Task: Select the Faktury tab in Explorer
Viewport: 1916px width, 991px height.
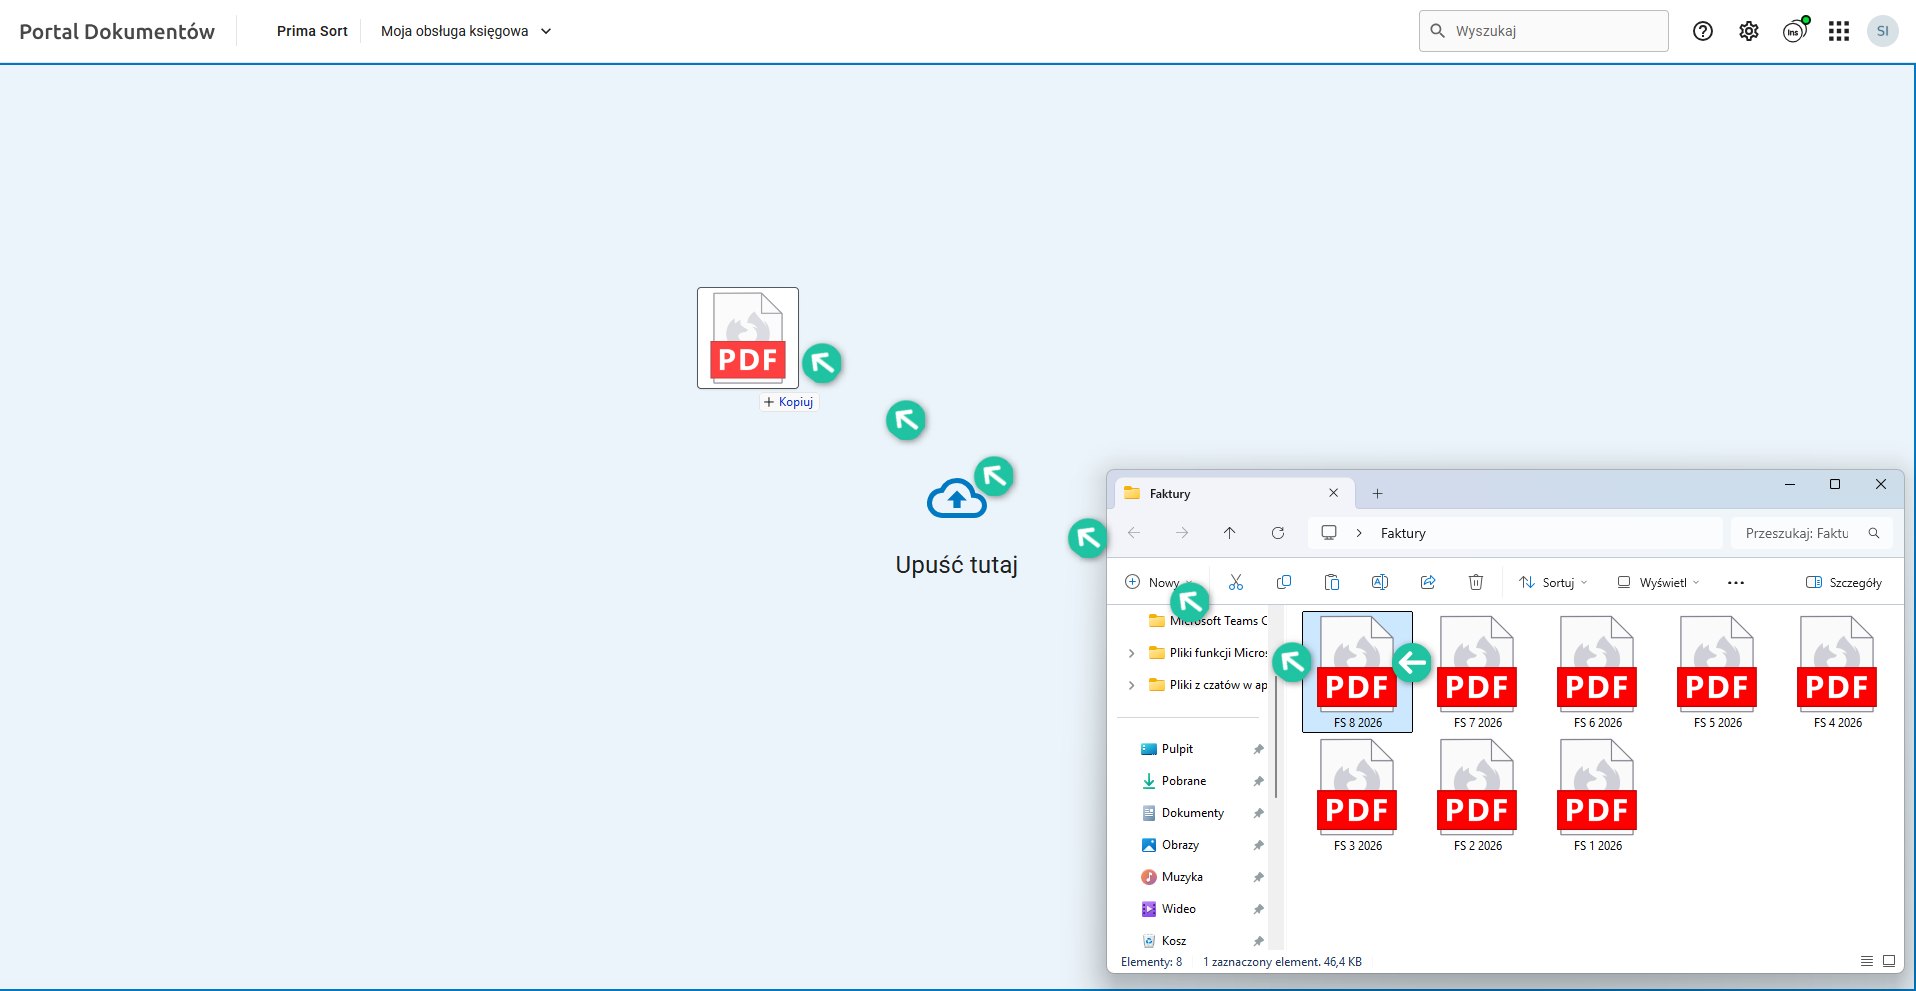Action: click(x=1220, y=493)
